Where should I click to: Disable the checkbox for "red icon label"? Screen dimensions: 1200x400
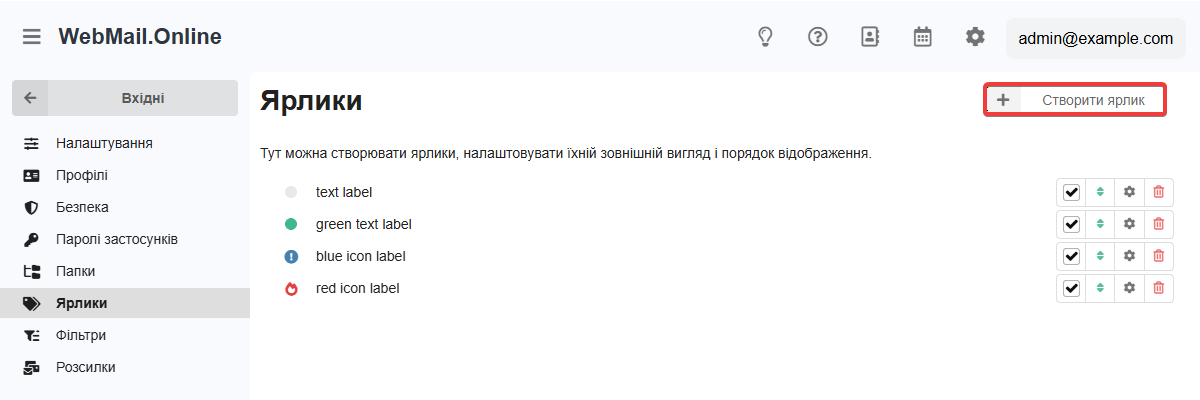pos(1072,288)
